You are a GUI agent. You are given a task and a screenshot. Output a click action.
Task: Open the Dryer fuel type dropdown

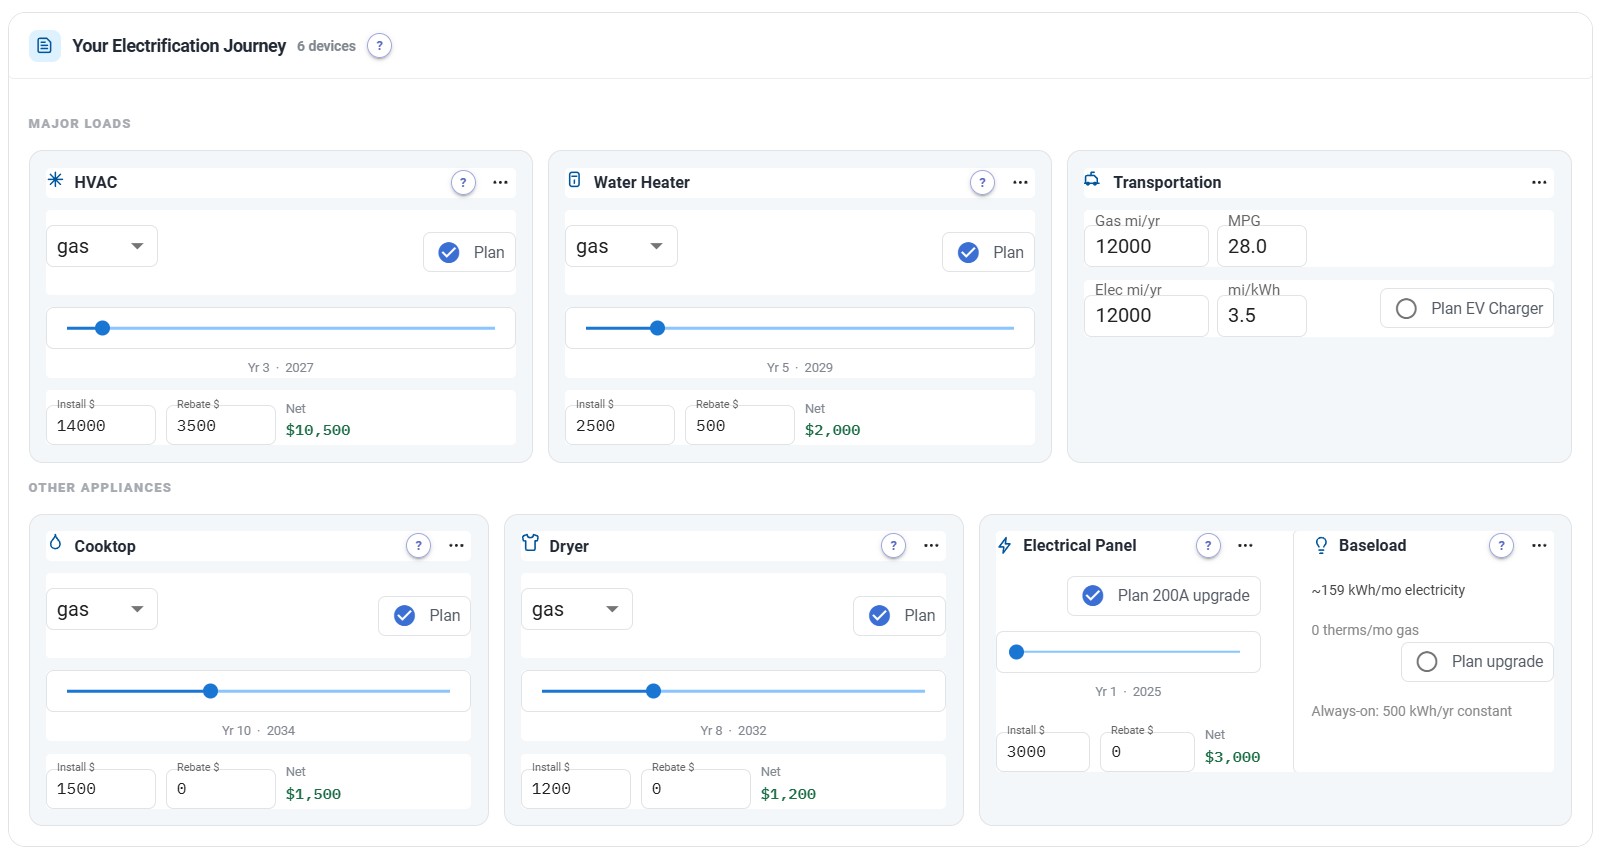[577, 609]
